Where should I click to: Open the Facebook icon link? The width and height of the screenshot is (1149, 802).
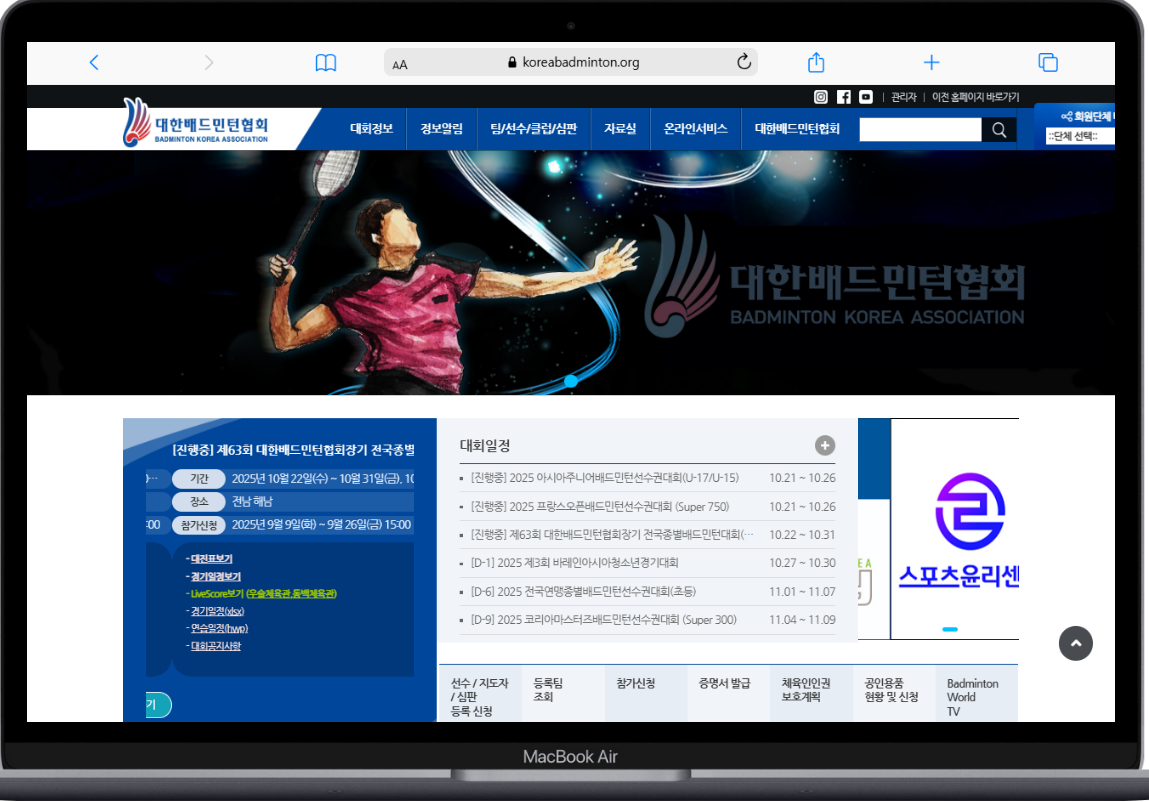(843, 97)
